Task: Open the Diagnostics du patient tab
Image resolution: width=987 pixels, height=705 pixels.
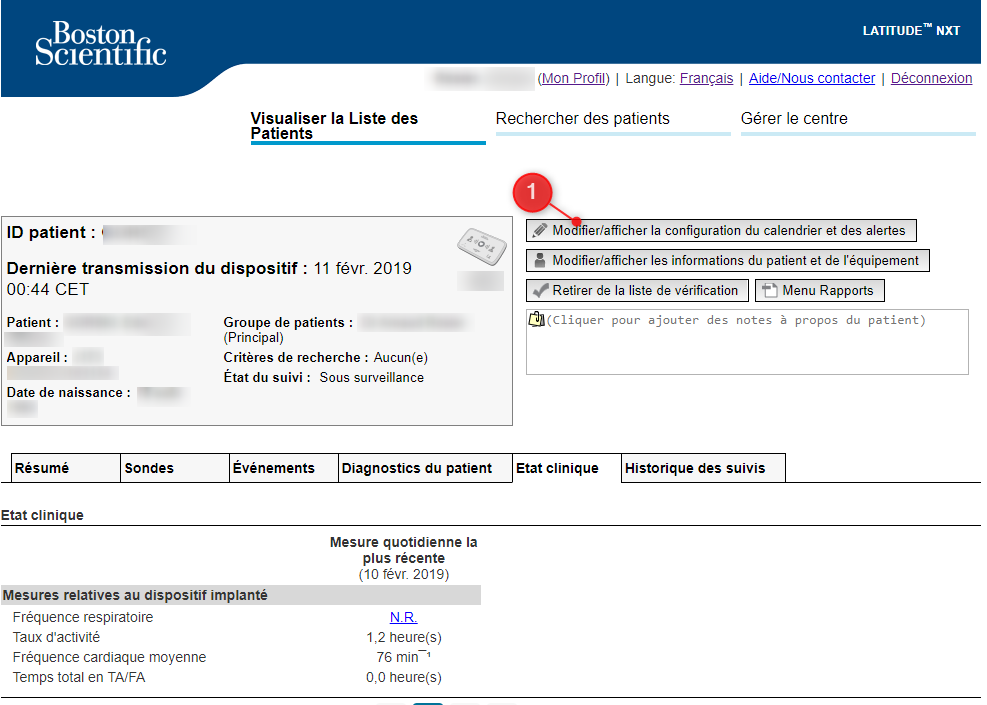Action: pos(425,468)
